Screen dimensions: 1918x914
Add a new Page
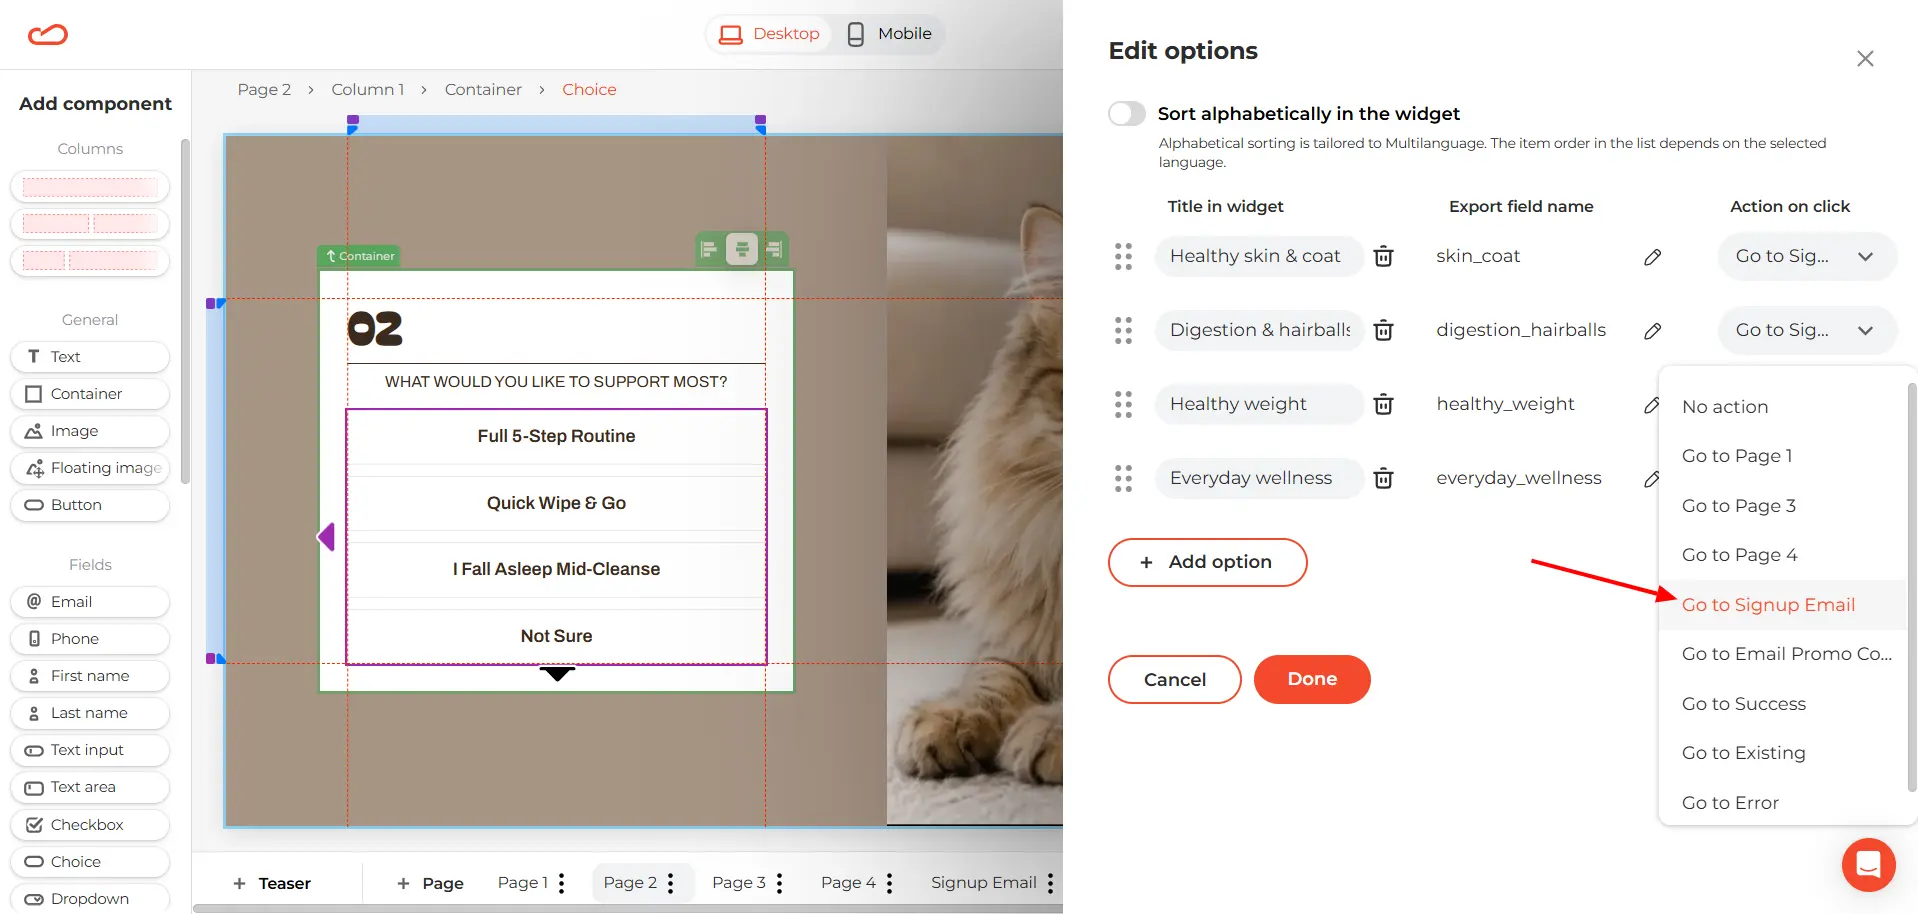(430, 884)
